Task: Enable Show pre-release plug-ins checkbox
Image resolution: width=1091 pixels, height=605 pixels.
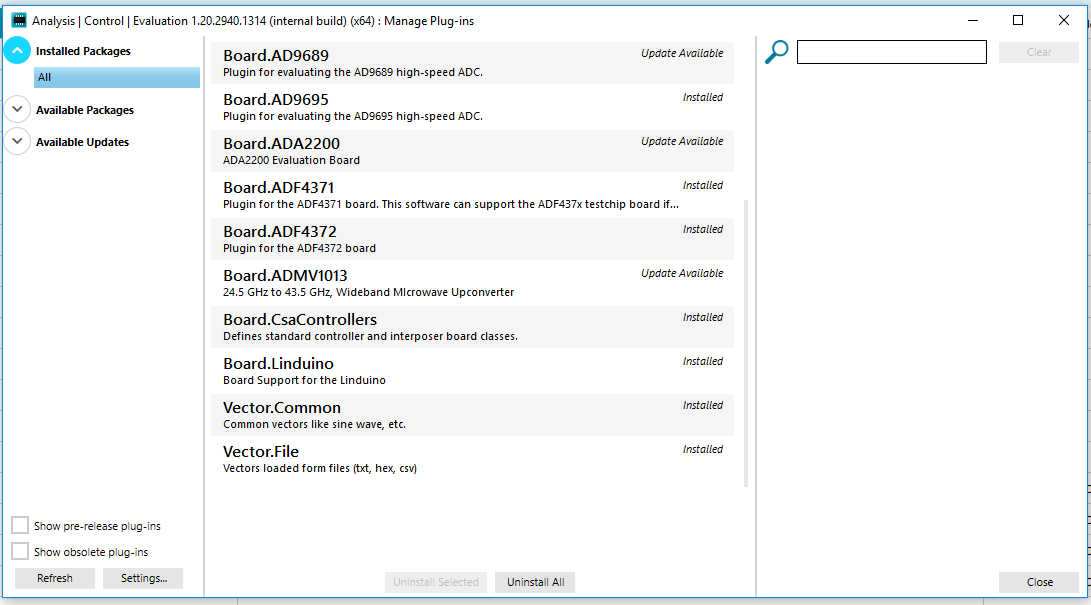Action: [x=20, y=525]
